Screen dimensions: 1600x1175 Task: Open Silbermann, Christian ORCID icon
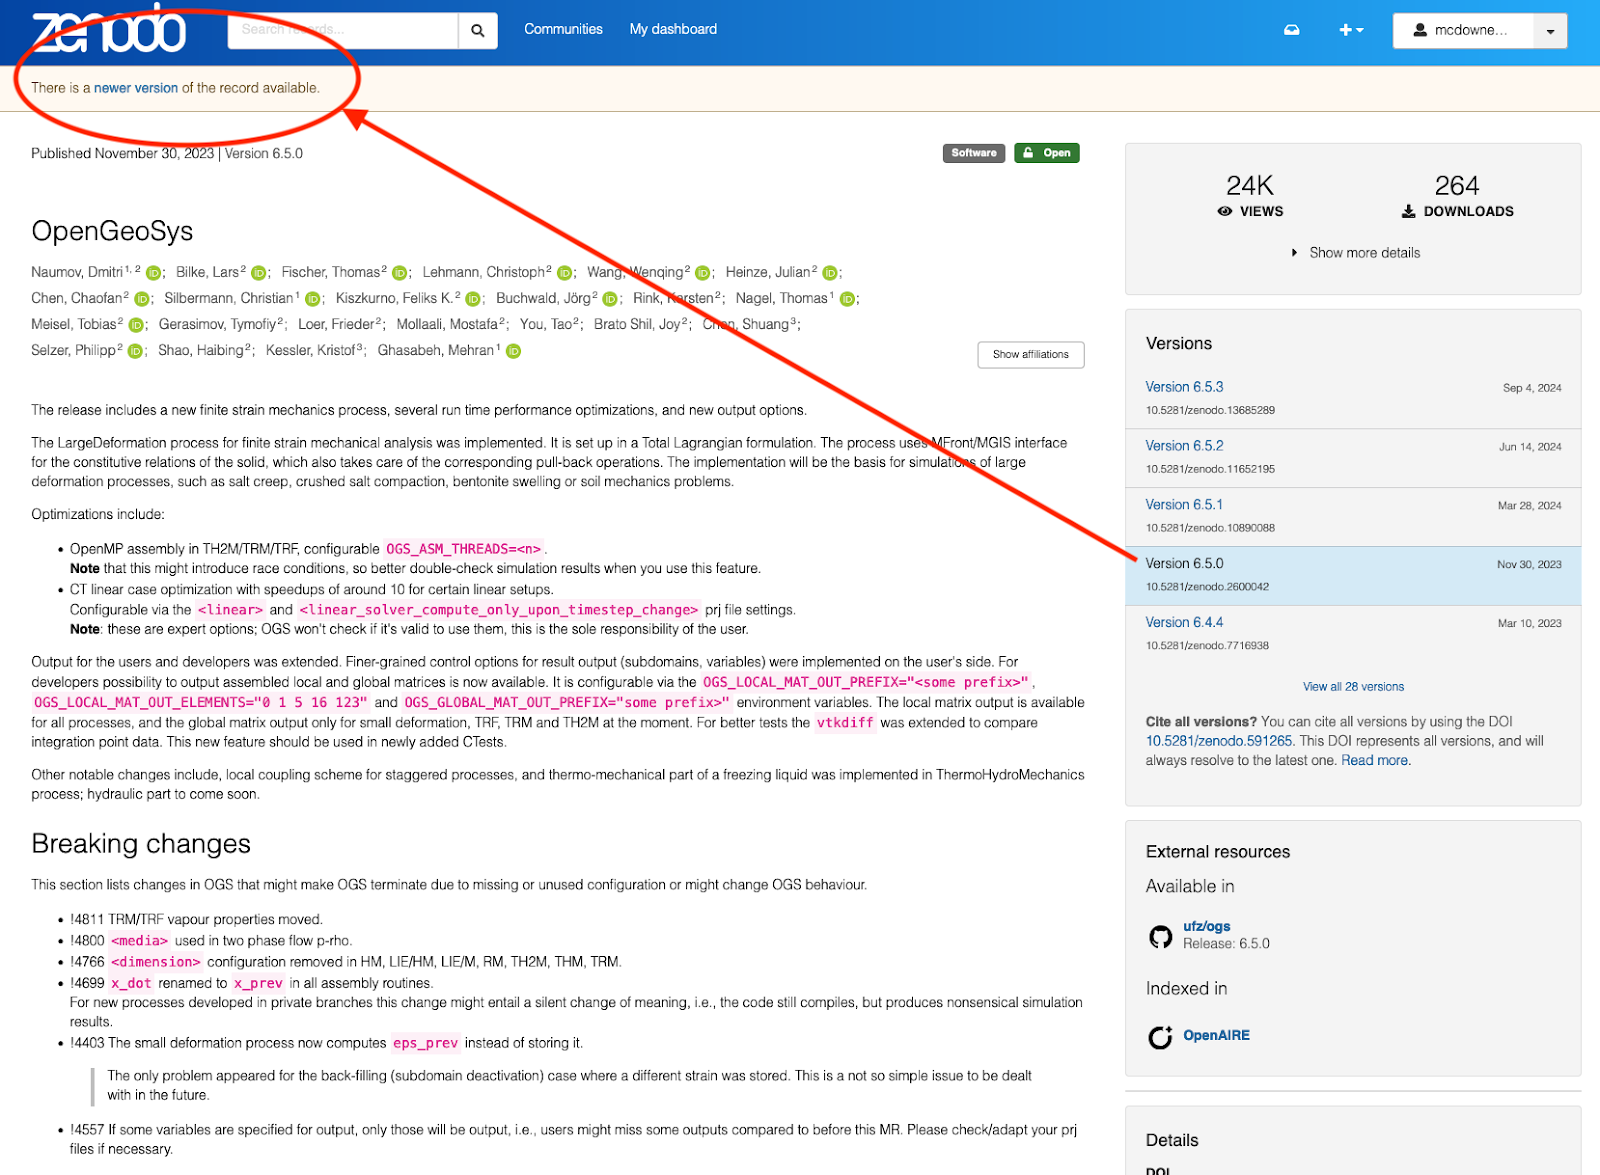point(313,299)
